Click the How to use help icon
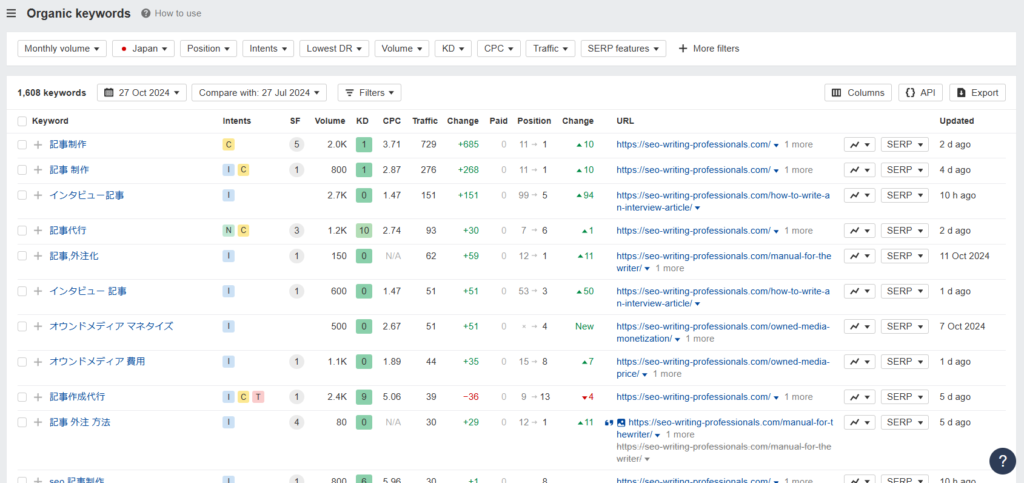 (x=146, y=14)
